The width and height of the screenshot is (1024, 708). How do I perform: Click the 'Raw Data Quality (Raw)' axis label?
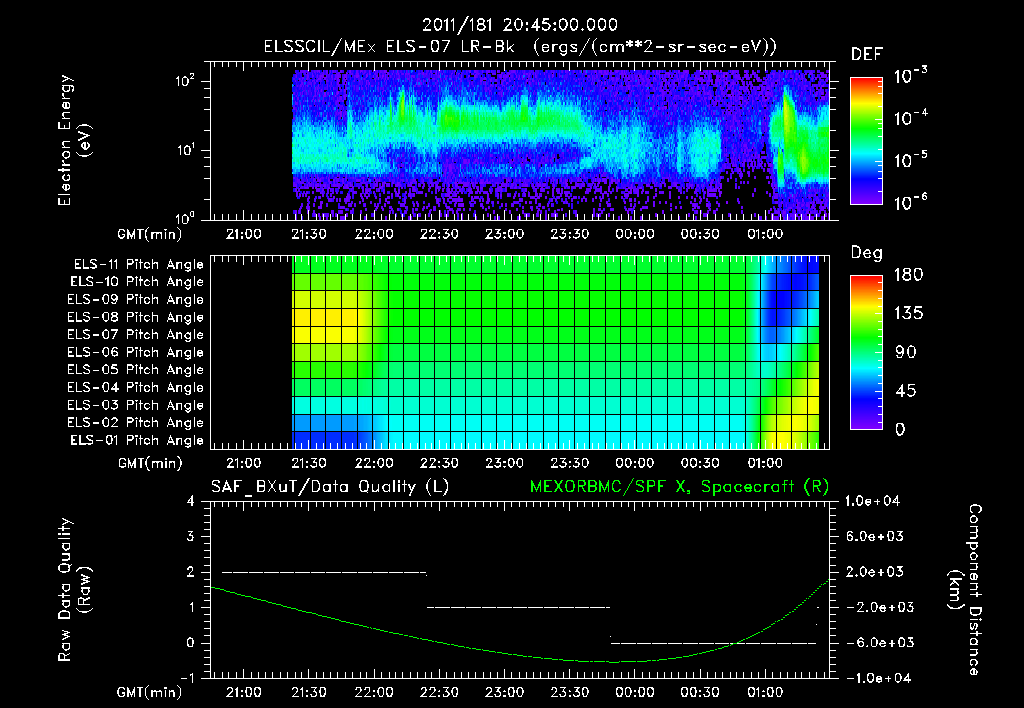tap(74, 590)
